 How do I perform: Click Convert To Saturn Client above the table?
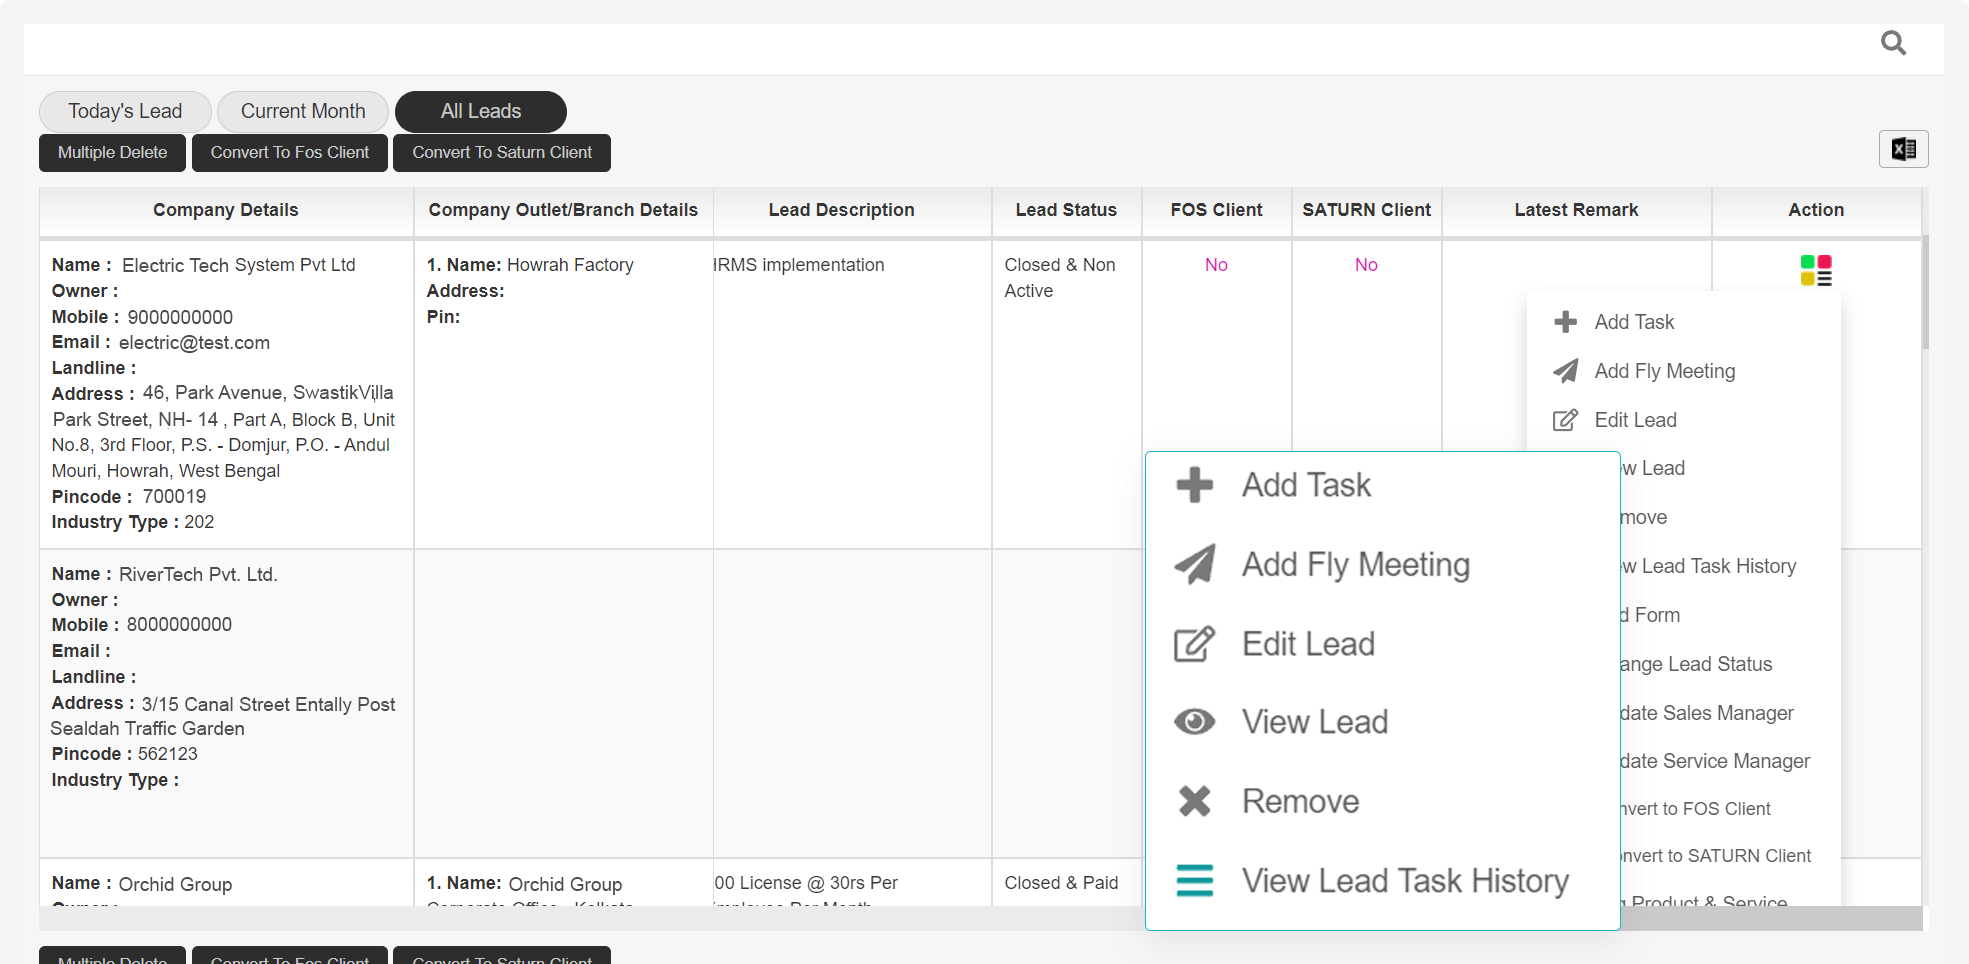point(502,153)
